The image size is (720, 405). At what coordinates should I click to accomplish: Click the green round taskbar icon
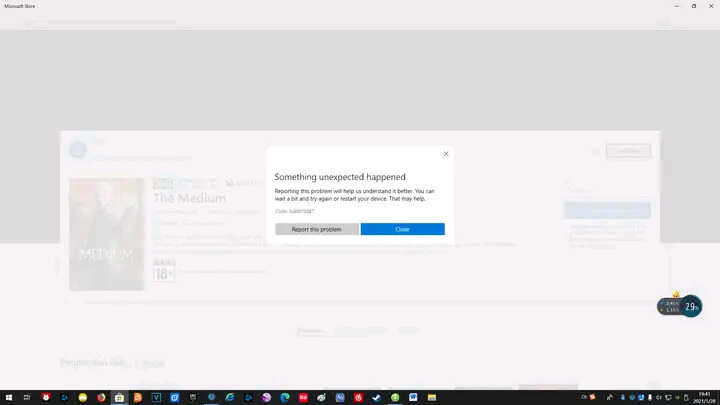pos(395,397)
